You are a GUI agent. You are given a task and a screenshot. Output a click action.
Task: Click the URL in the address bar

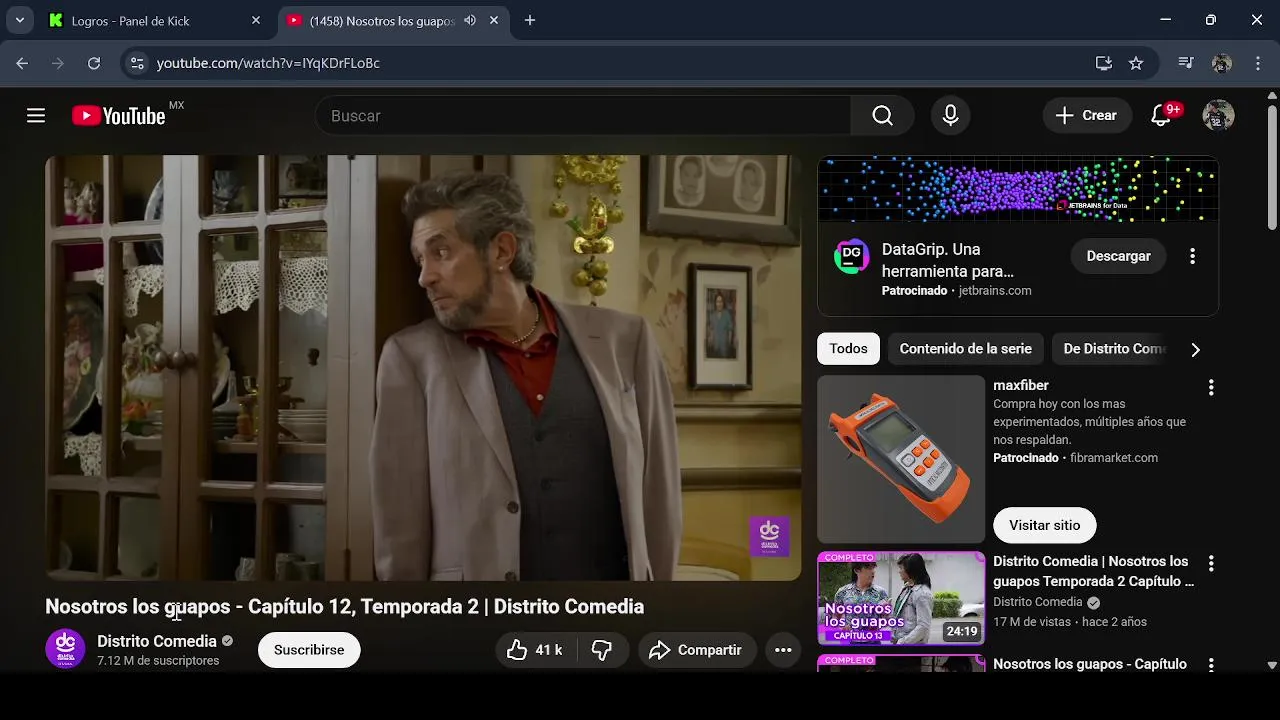(268, 63)
